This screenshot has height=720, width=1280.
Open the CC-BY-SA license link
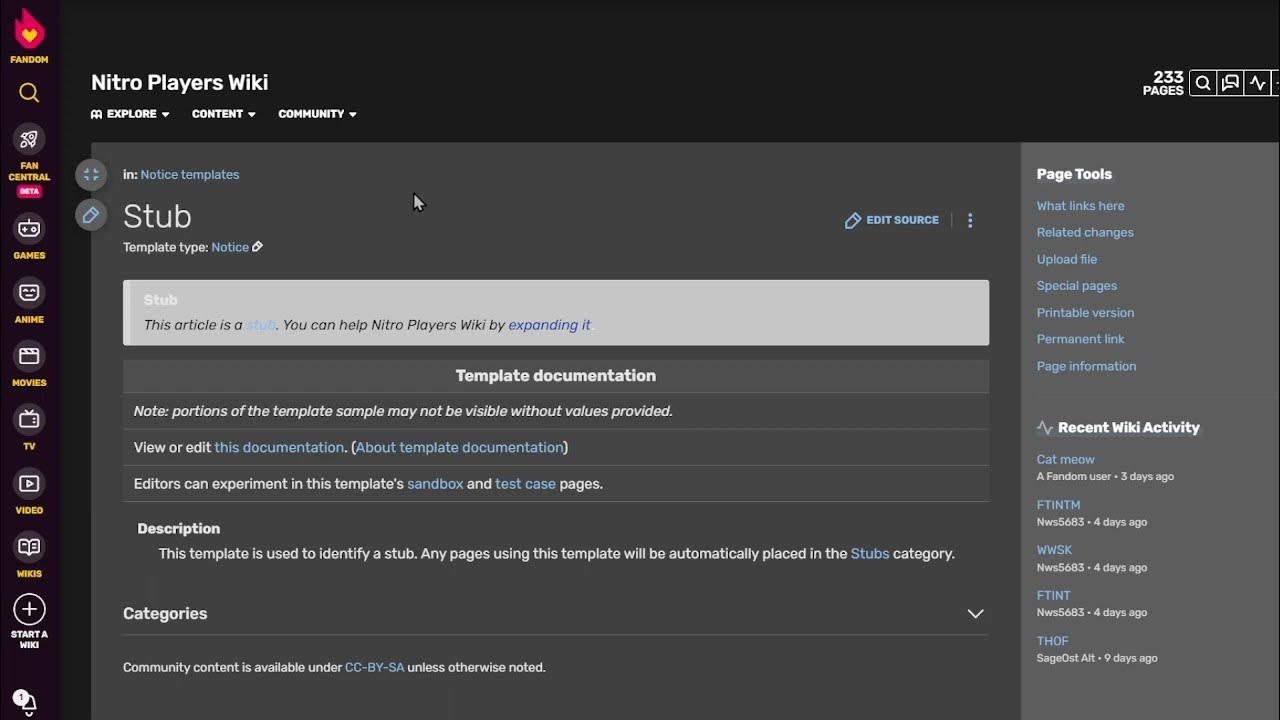click(x=374, y=668)
